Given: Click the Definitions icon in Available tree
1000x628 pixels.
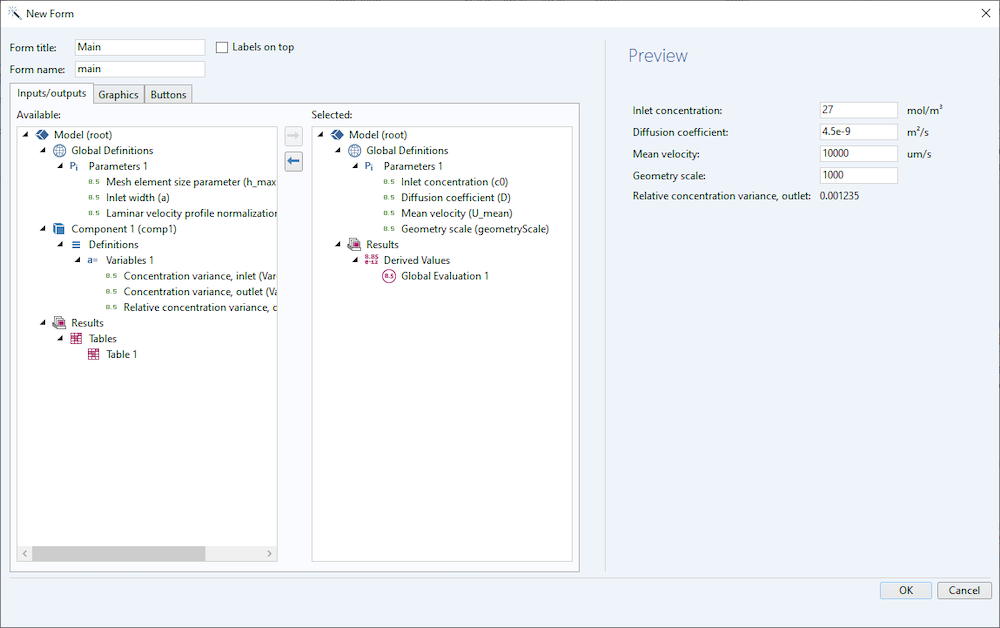Looking at the screenshot, I should tap(76, 245).
